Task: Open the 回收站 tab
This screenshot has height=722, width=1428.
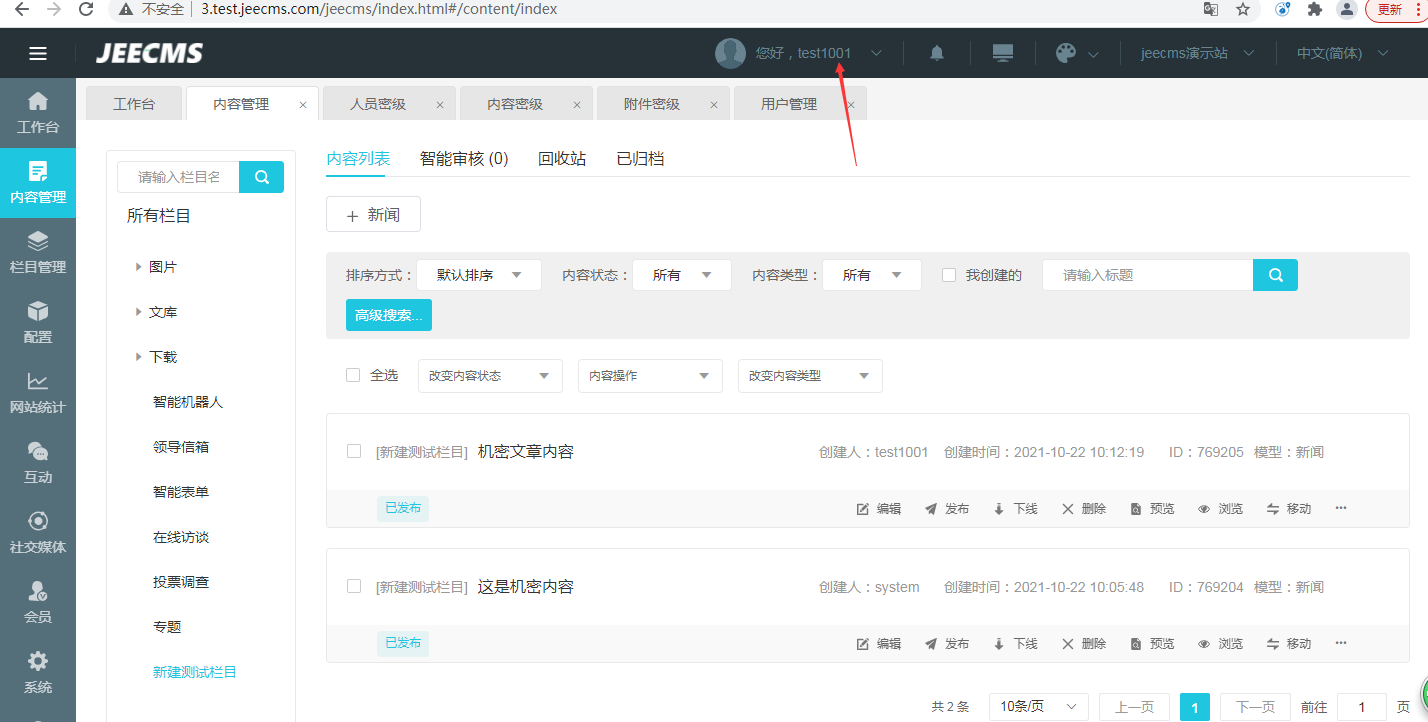Action: 562,158
